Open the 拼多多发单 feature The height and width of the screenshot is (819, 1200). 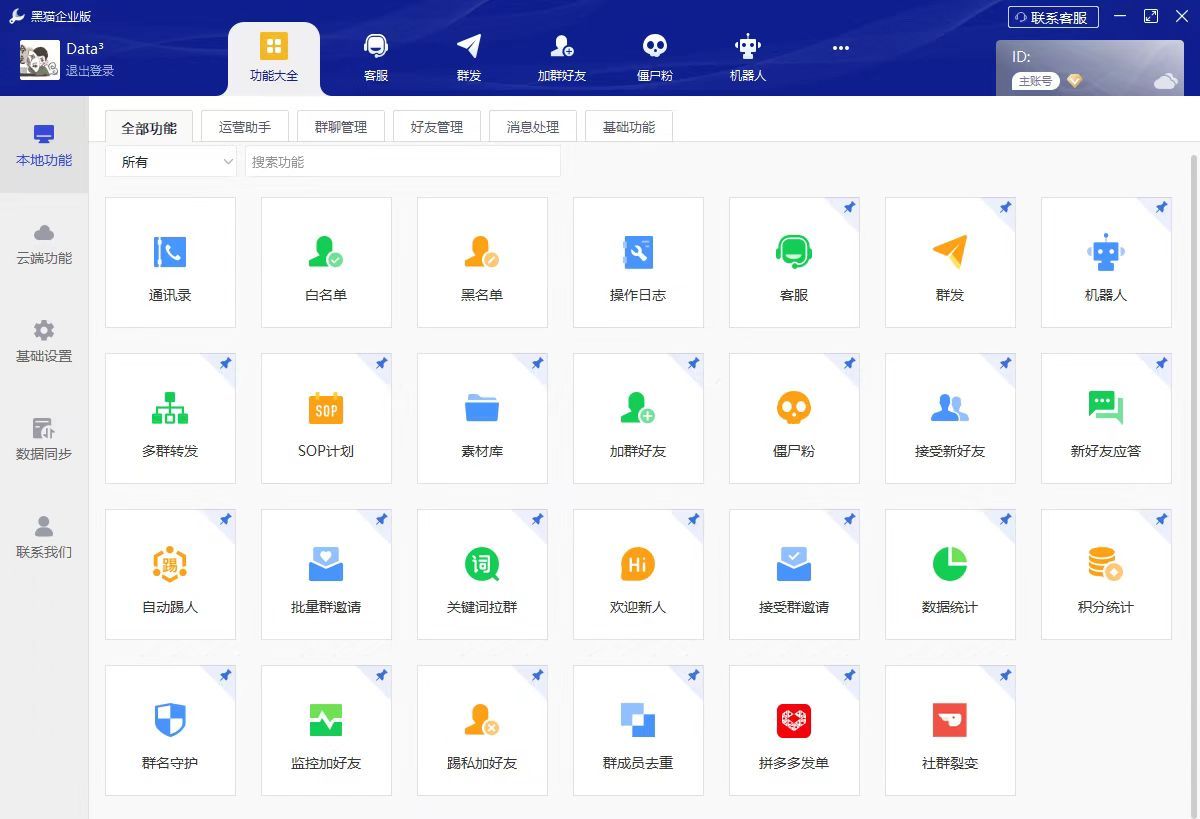tap(794, 730)
